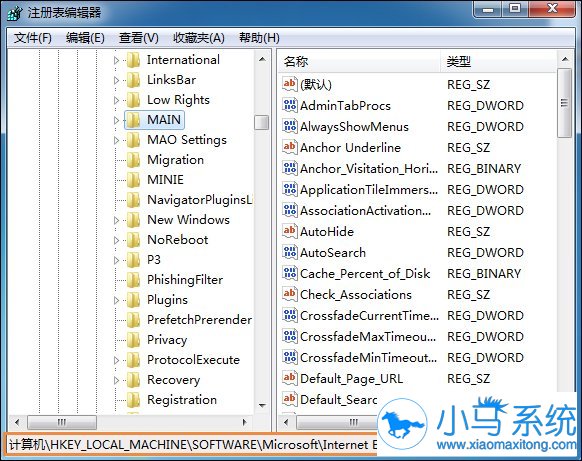This screenshot has width=582, height=461.
Task: Click the Registry Editor title bar icon
Action: click(x=14, y=13)
